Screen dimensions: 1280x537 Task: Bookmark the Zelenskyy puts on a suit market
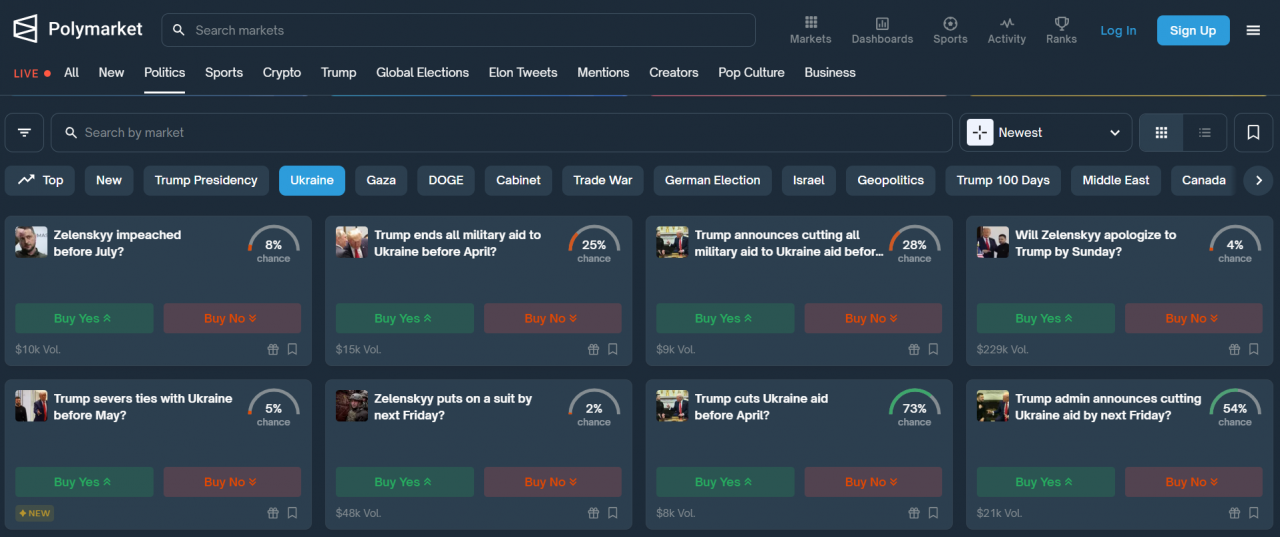click(x=613, y=513)
